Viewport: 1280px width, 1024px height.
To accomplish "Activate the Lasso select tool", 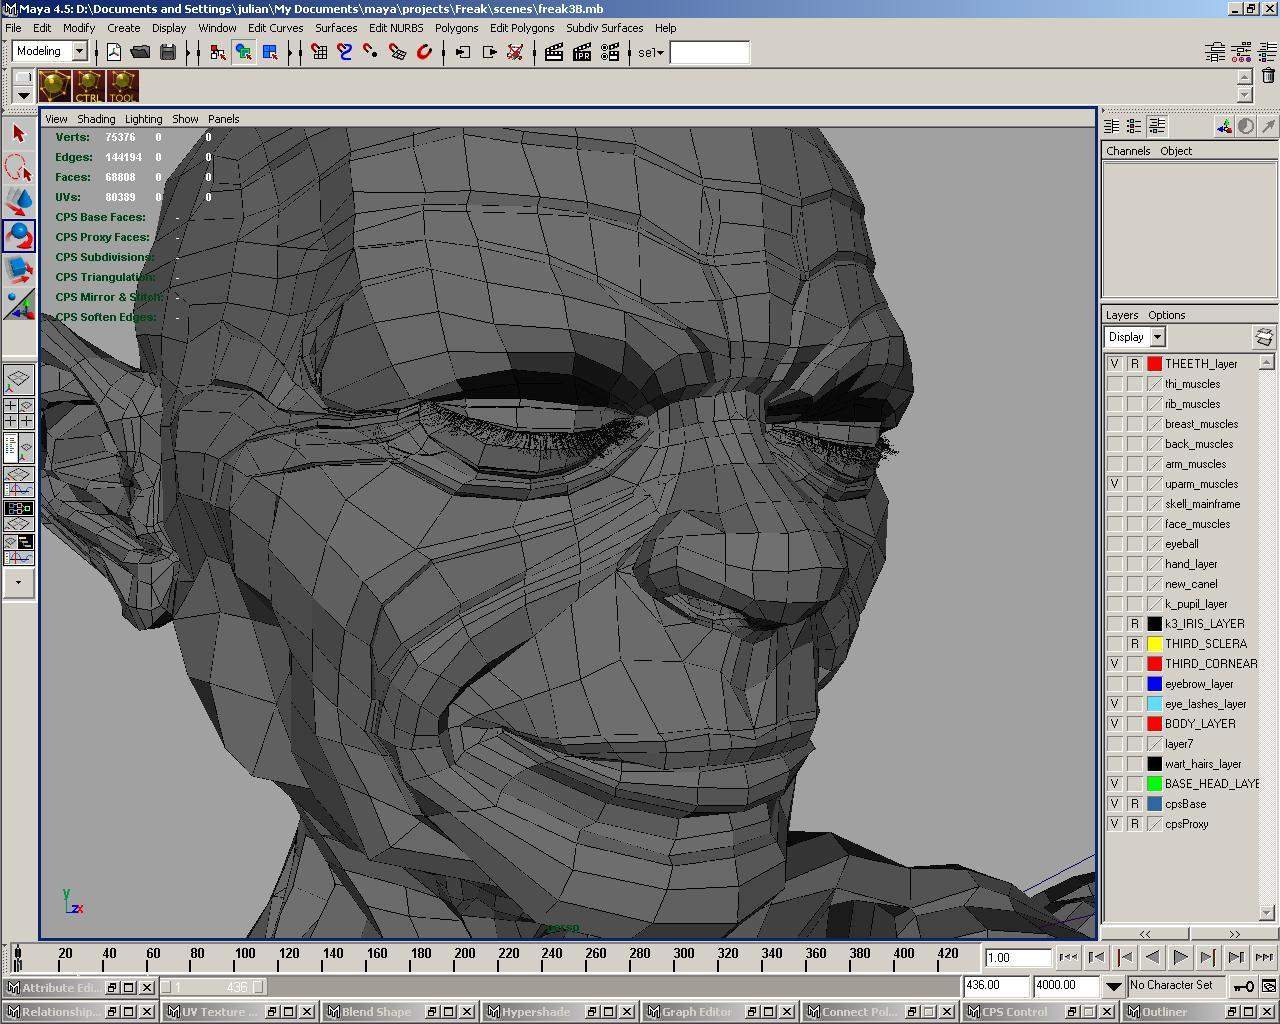I will pyautogui.click(x=19, y=167).
